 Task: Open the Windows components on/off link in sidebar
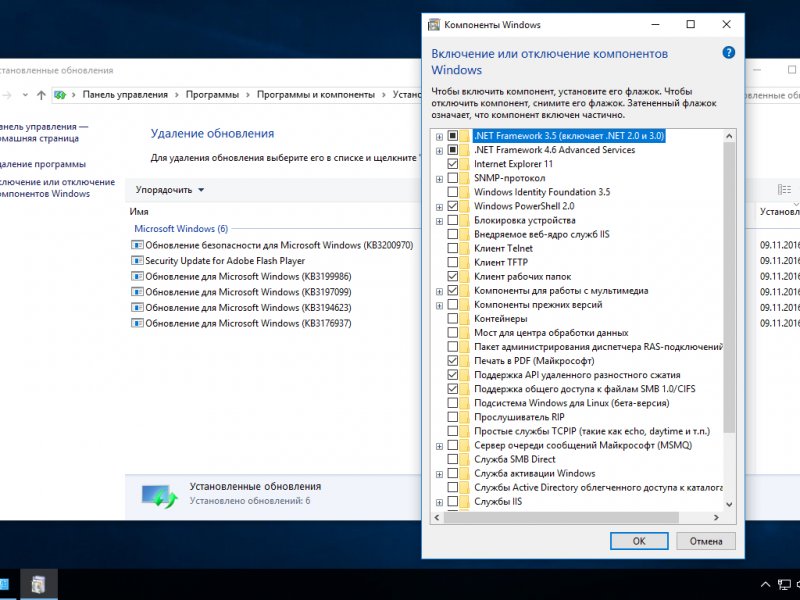pyautogui.click(x=56, y=188)
